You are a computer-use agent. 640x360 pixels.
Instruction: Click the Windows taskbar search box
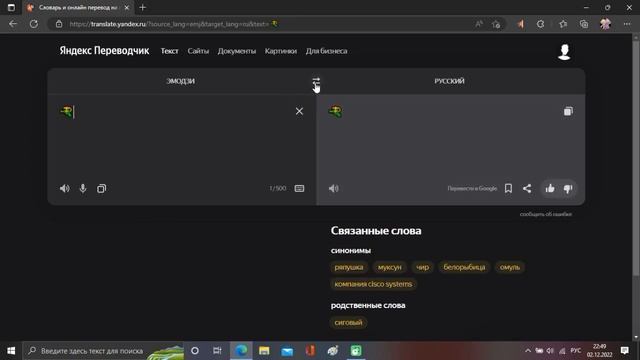[x=104, y=351]
